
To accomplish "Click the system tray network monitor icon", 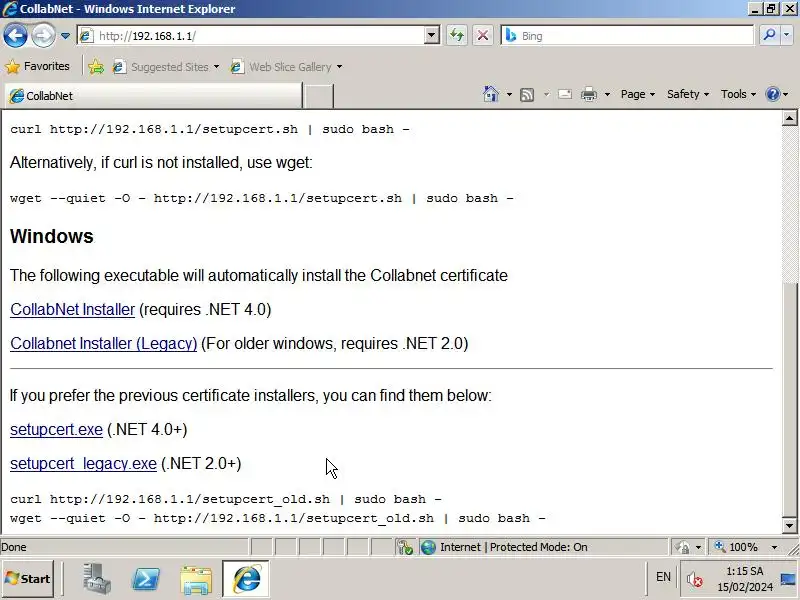I will pos(787,579).
